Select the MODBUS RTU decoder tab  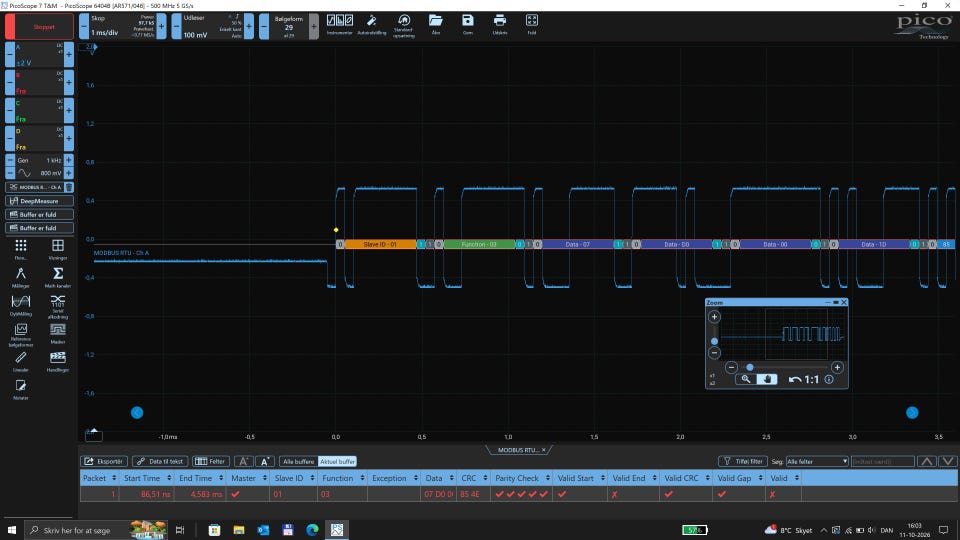[519, 450]
